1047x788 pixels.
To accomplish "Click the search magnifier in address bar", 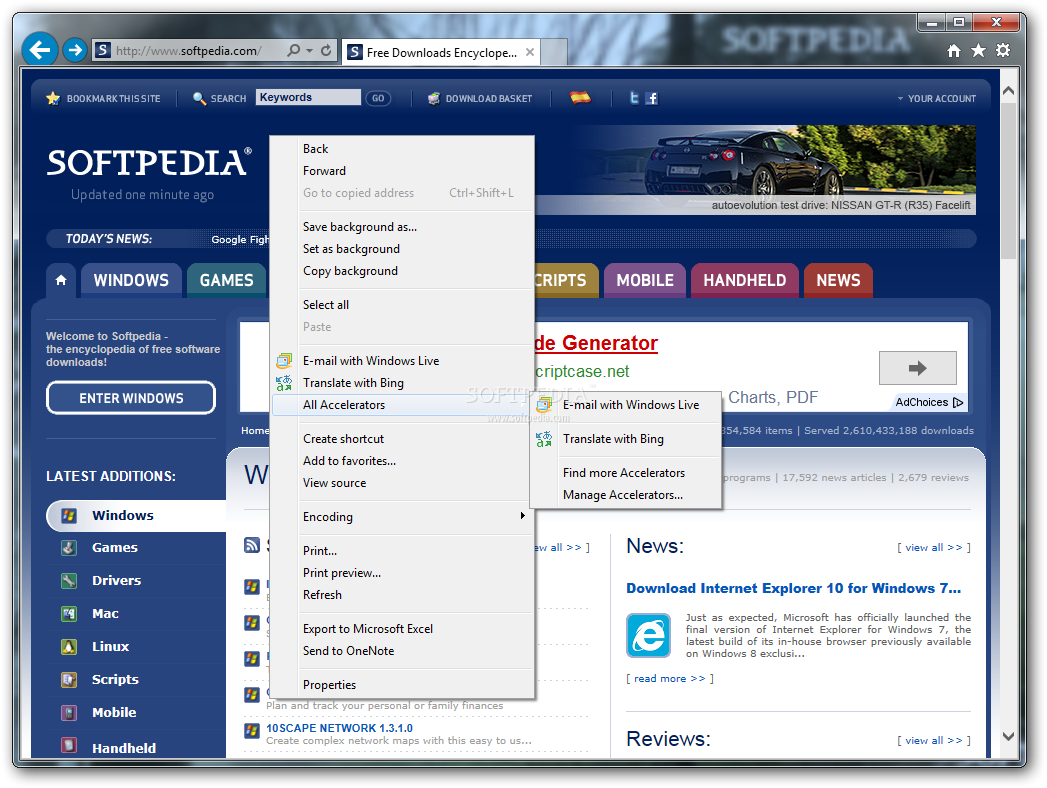I will point(293,50).
